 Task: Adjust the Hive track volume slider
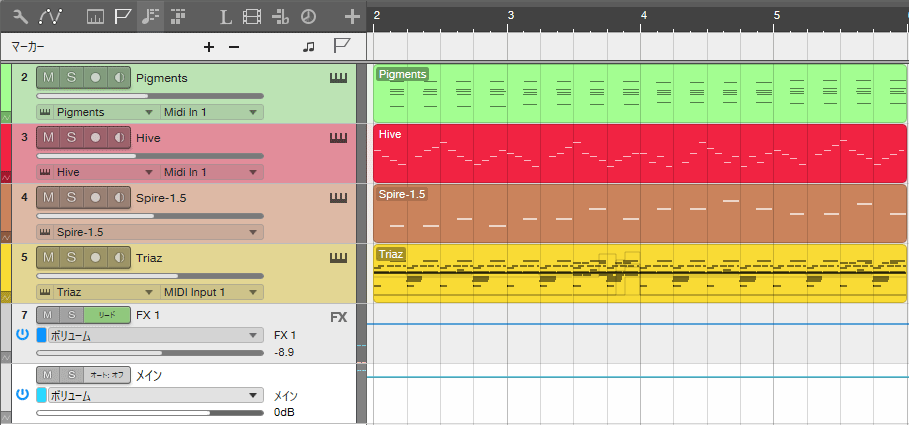[150, 156]
